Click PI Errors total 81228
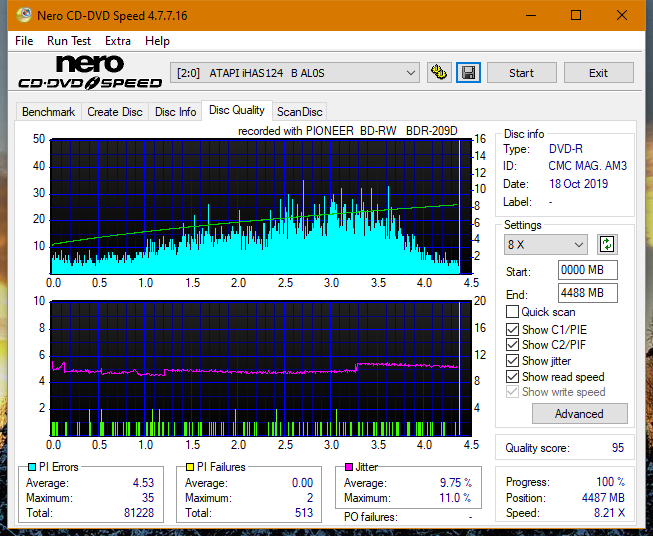This screenshot has height=536, width=653. click(x=139, y=512)
